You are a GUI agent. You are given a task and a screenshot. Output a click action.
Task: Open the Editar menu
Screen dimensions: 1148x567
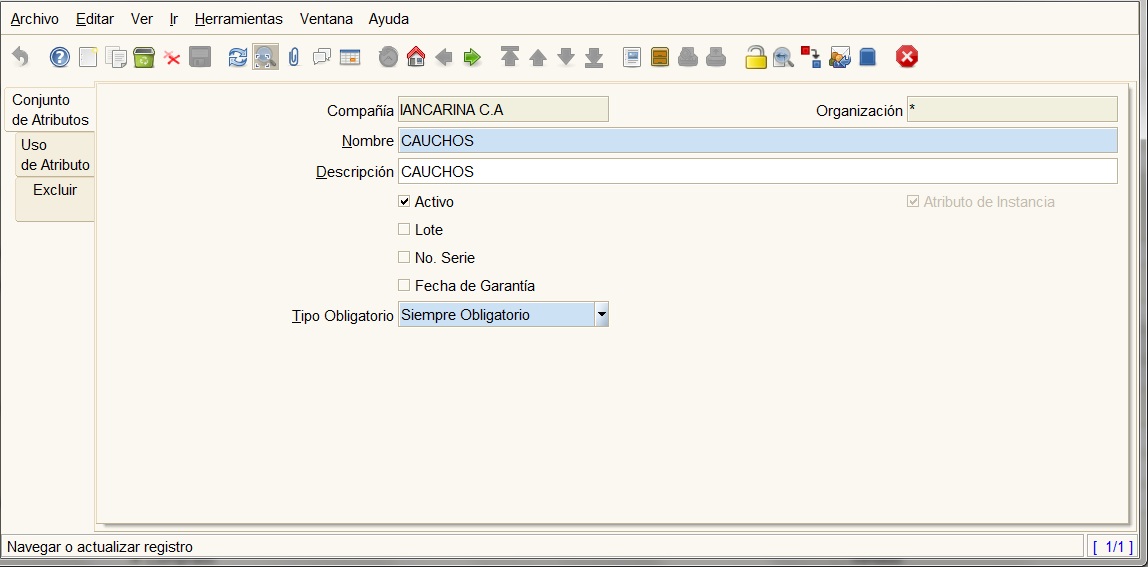click(94, 19)
